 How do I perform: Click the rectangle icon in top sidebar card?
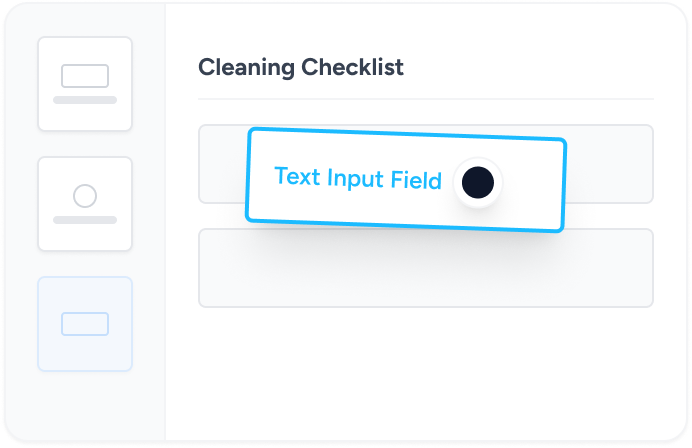tap(85, 76)
